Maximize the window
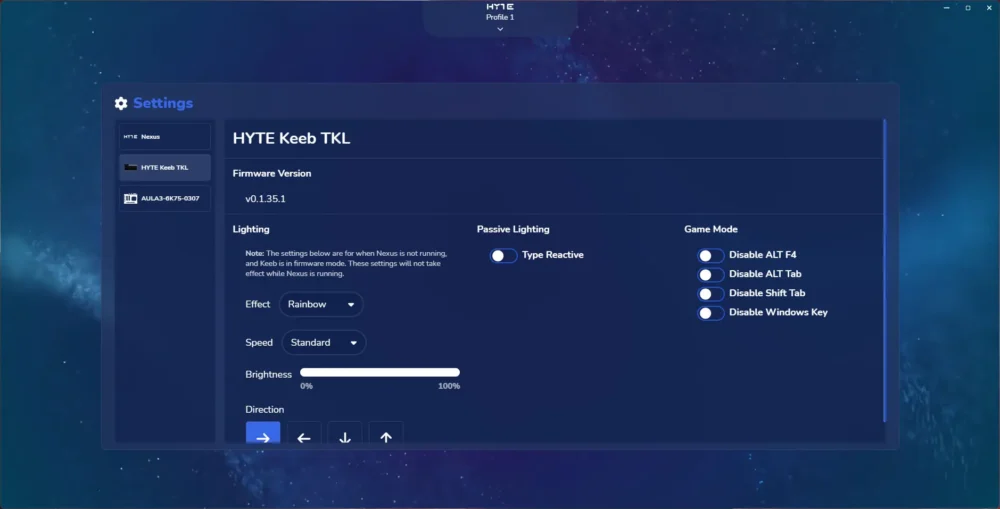The height and width of the screenshot is (509, 1000). point(967,8)
